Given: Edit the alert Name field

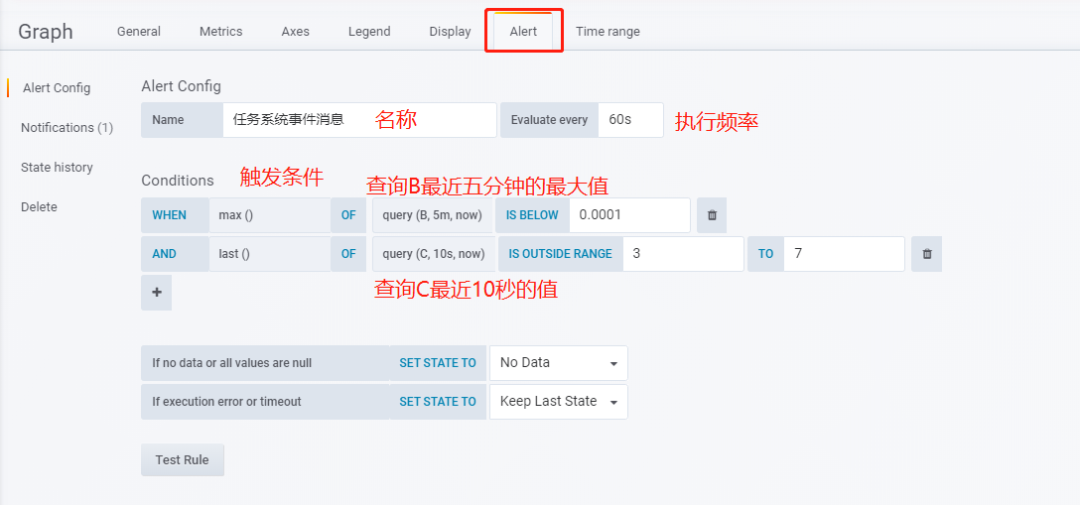Looking at the screenshot, I should [359, 120].
